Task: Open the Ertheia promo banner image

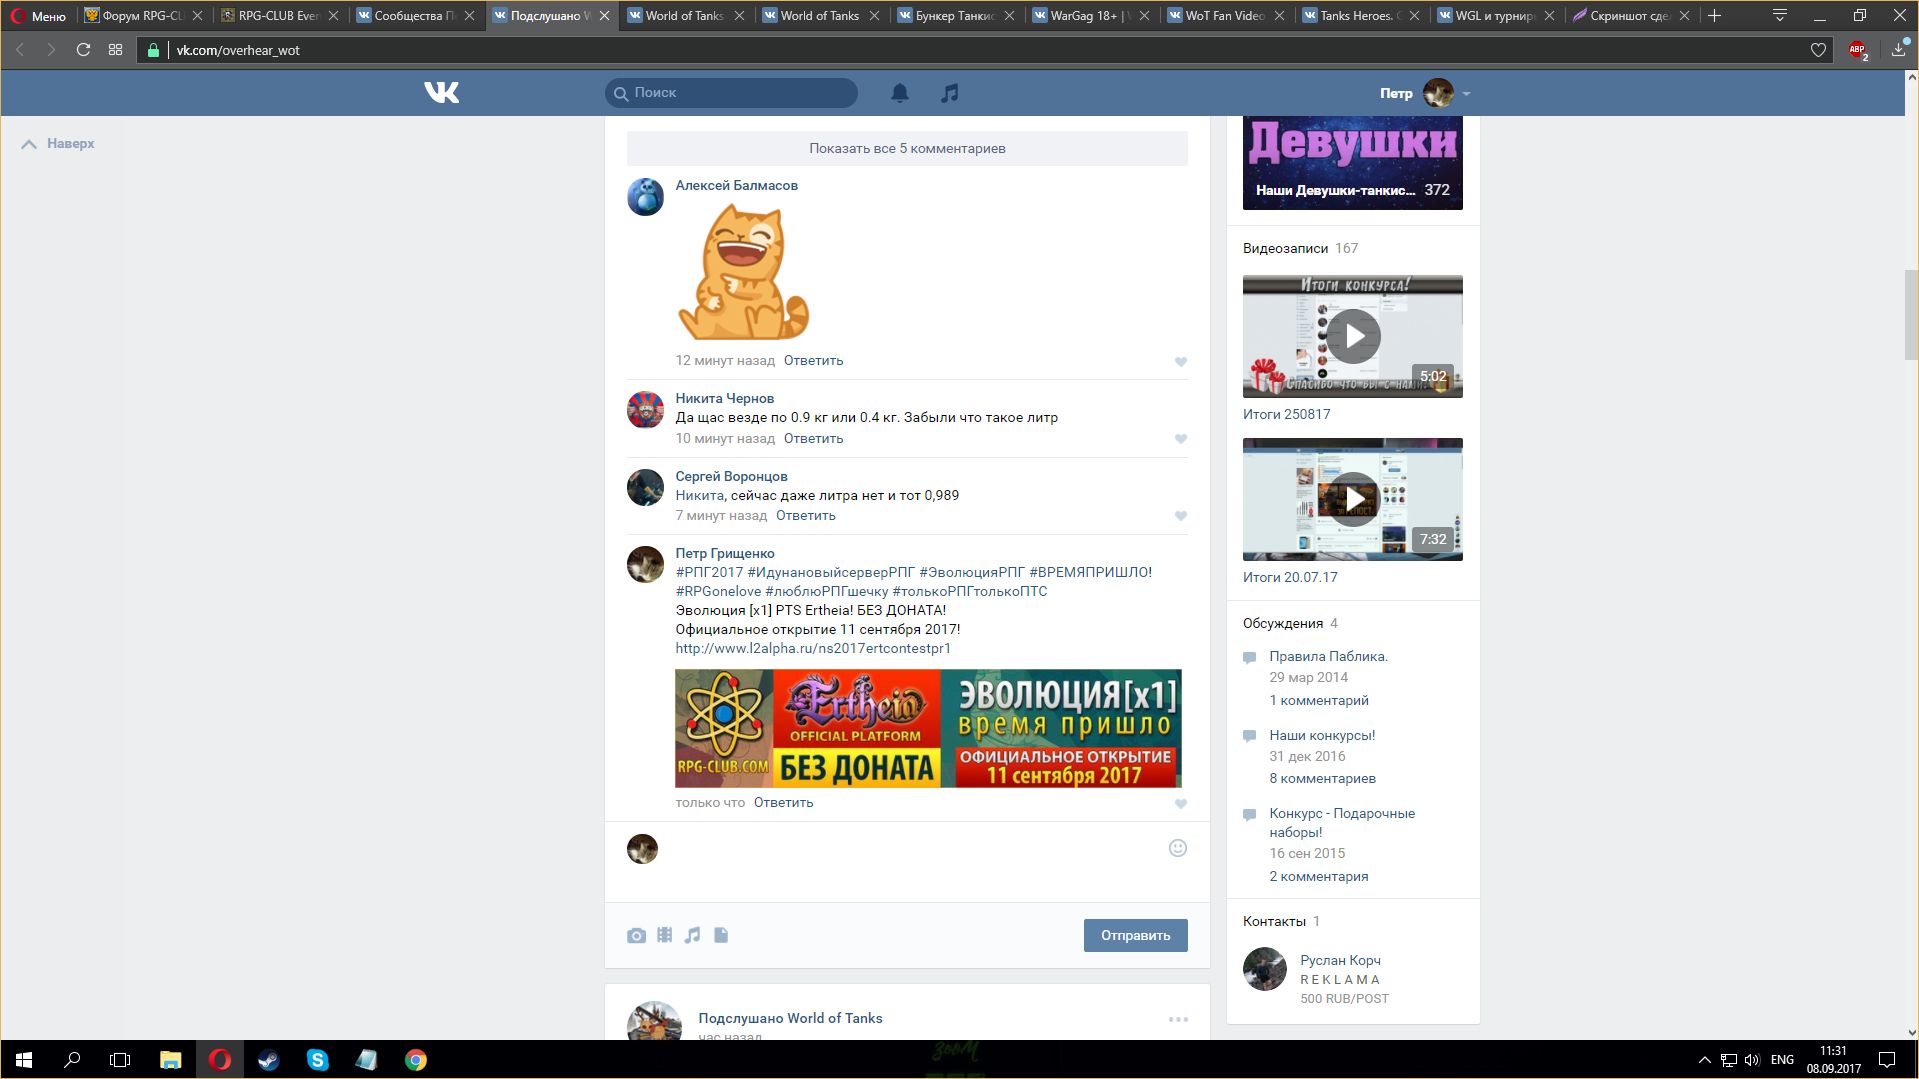Action: point(928,728)
